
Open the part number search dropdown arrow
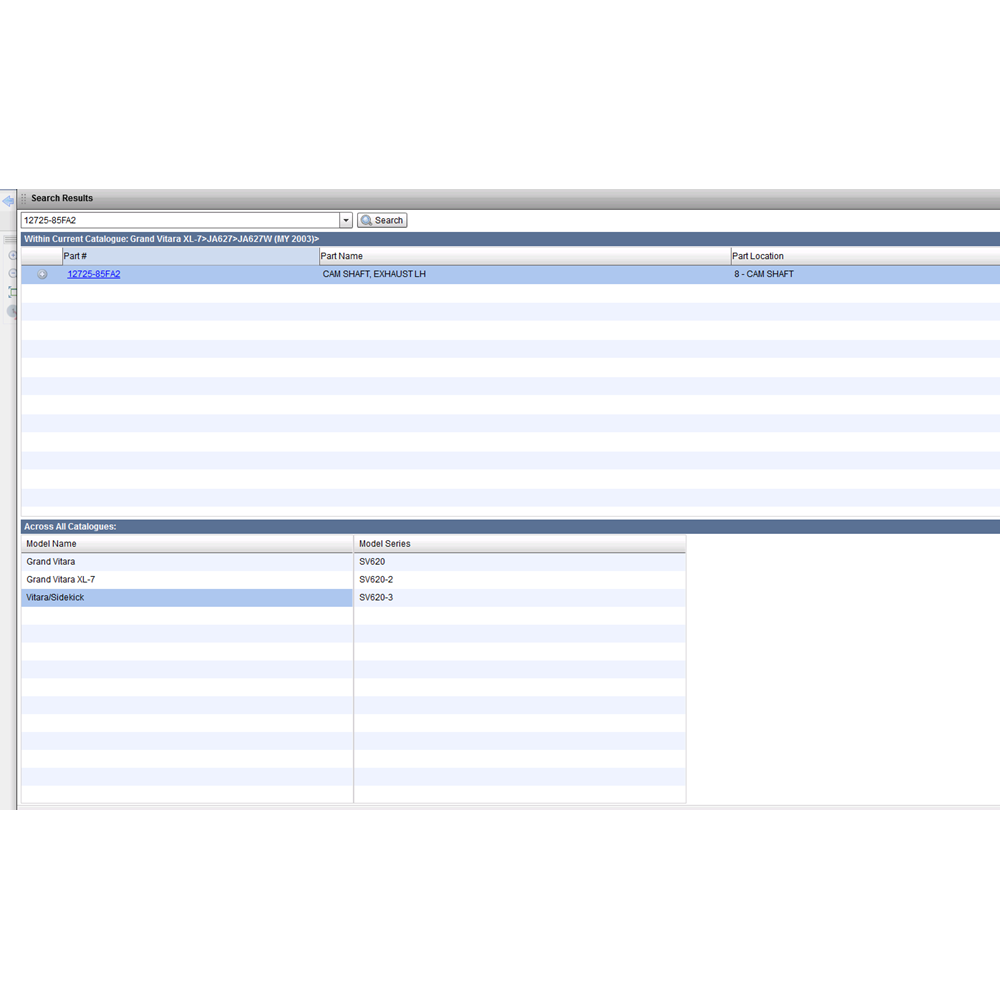(346, 220)
